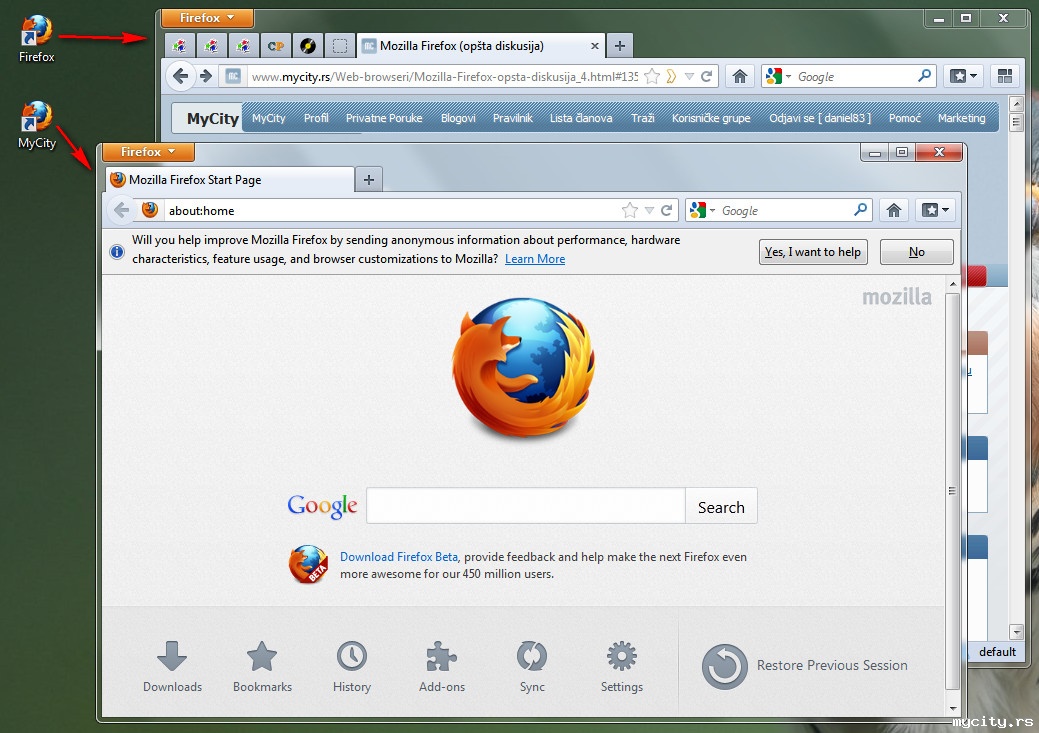1039x733 pixels.
Task: Open Firefox menu button in front window
Action: [148, 152]
